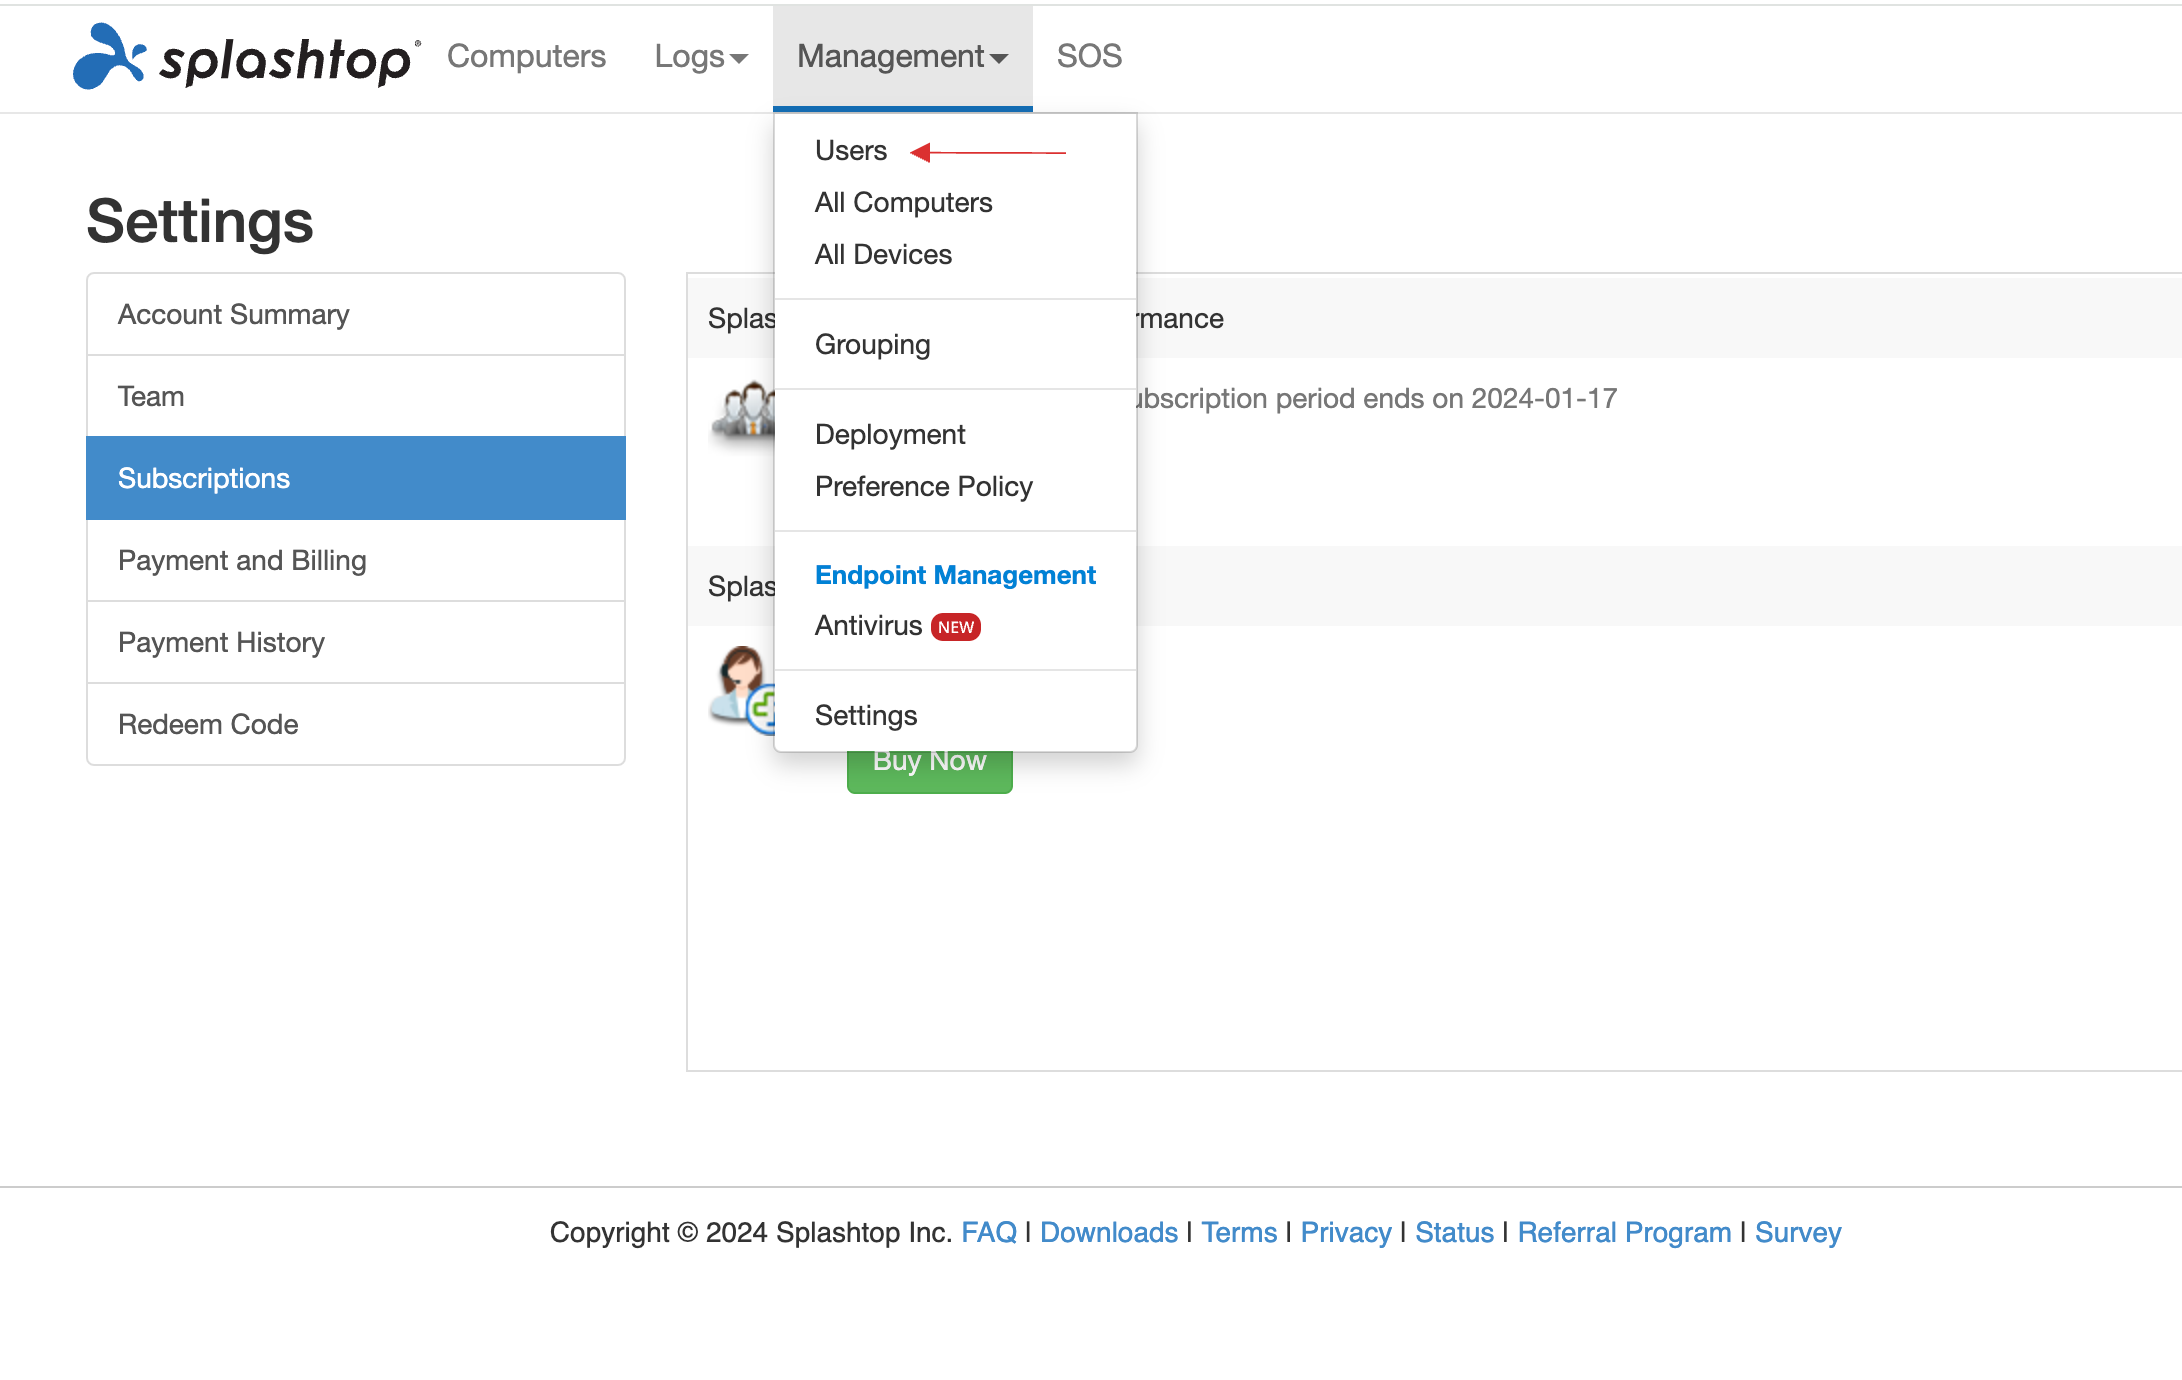2182x1380 pixels.
Task: Open Account Summary in the sidebar
Action: pos(356,314)
